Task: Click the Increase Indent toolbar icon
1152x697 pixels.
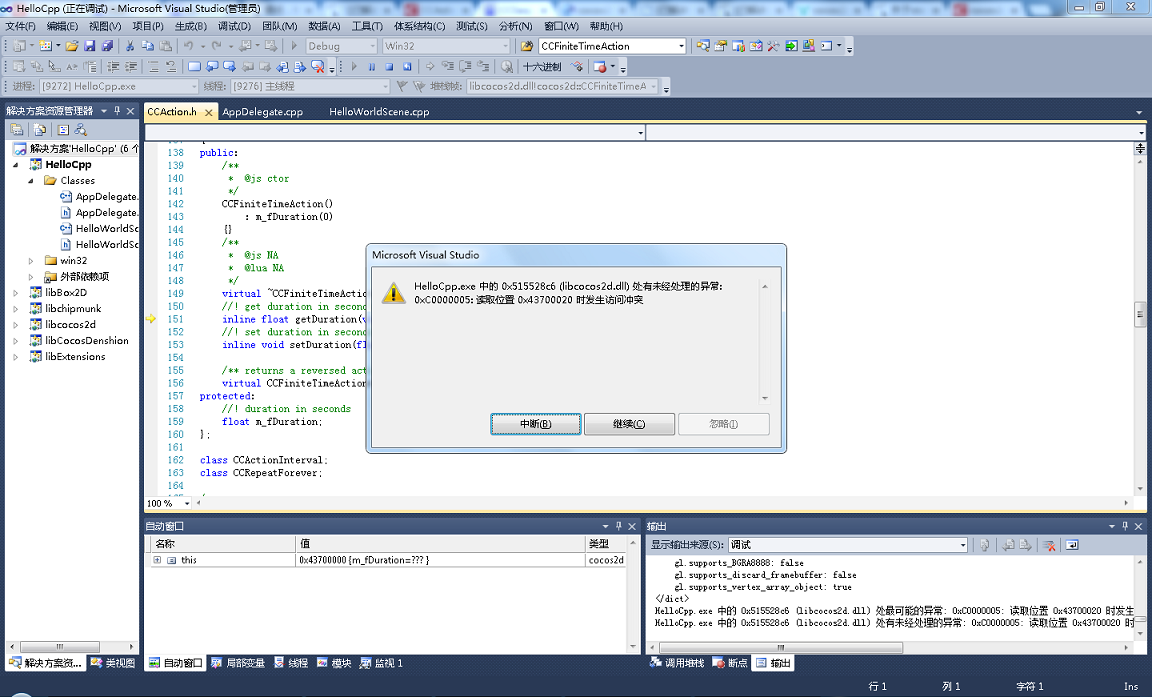Action: tap(131, 66)
